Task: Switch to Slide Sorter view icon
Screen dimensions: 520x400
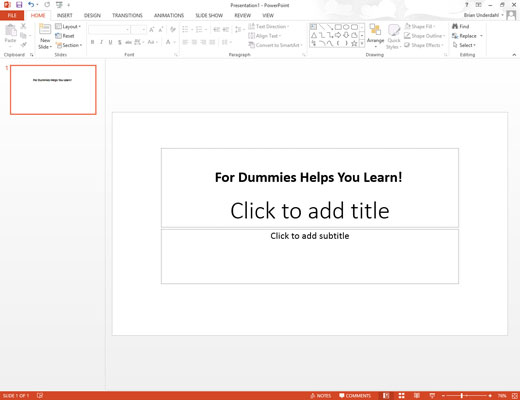Action: coord(401,396)
